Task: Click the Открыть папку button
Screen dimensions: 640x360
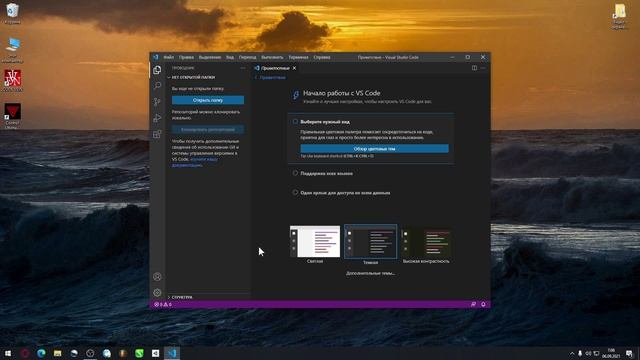Action: click(x=208, y=100)
